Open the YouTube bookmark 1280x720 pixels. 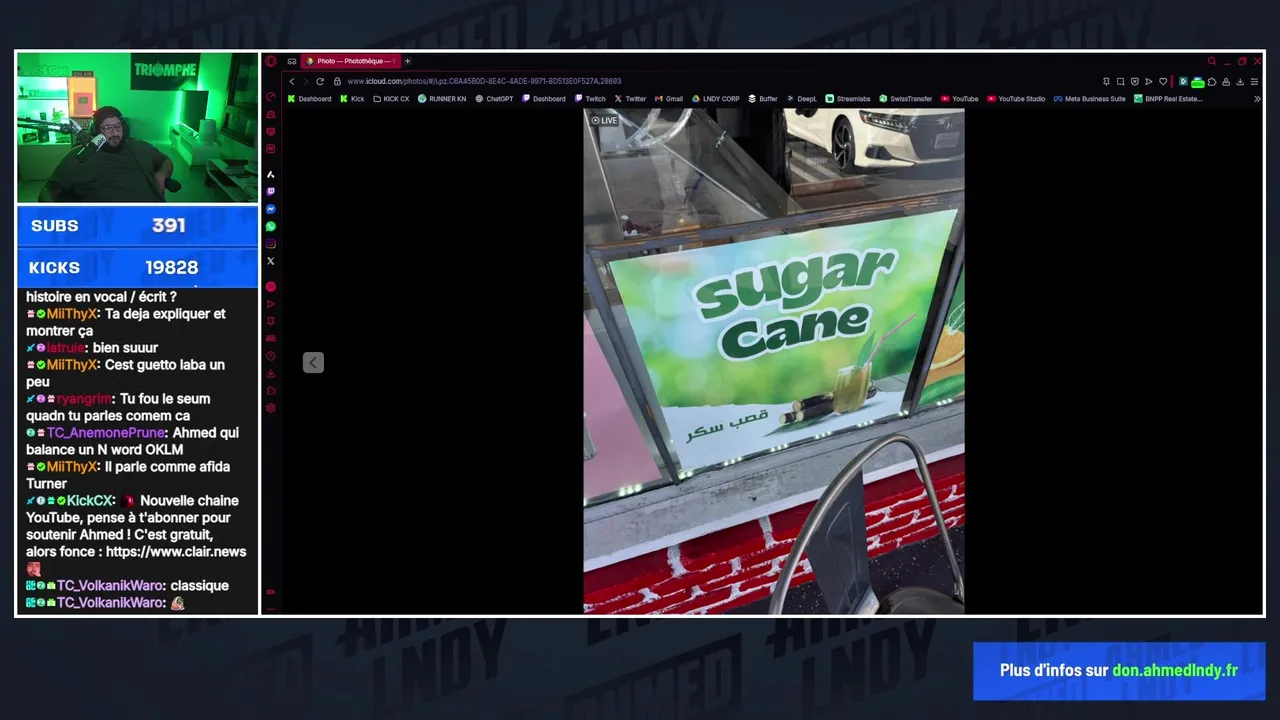960,99
